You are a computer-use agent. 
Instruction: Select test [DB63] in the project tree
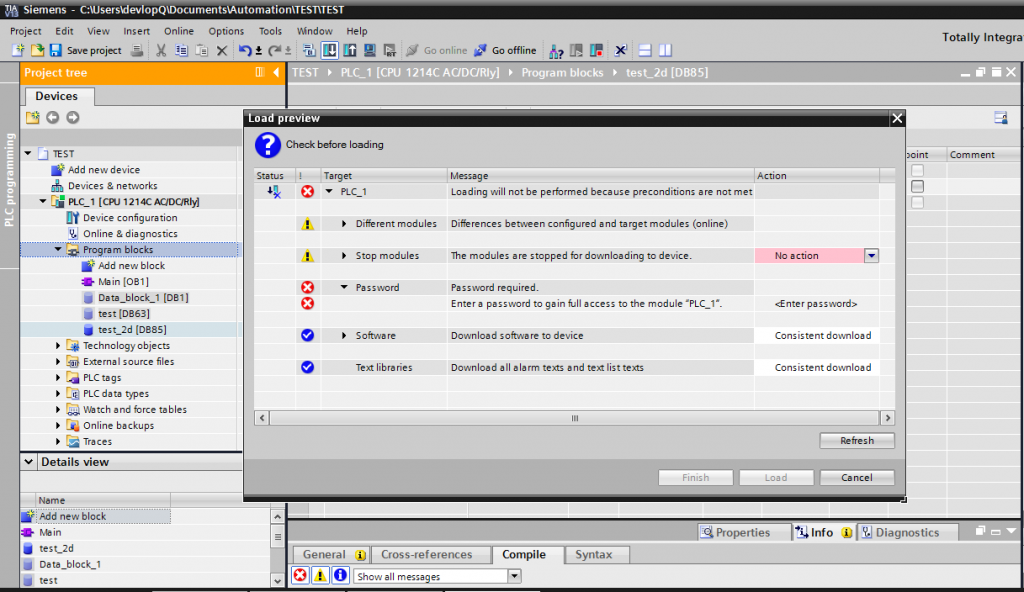coord(123,314)
